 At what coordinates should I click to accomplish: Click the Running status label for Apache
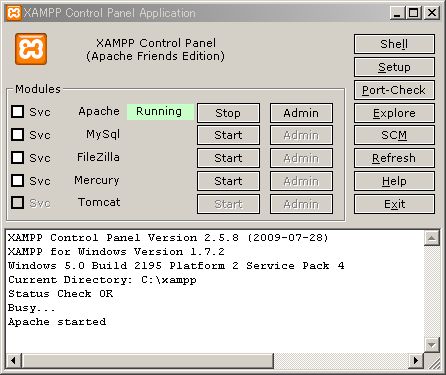point(160,112)
